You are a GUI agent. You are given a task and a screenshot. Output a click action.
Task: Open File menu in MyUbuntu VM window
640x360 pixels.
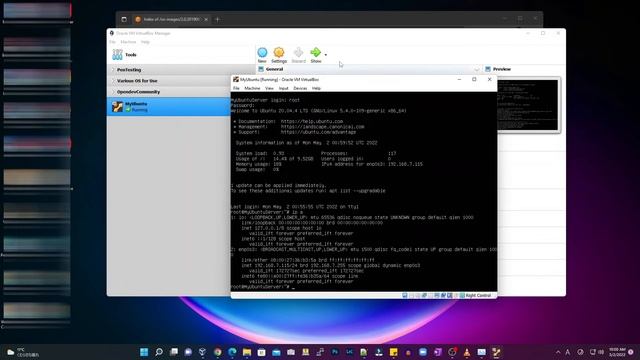(x=236, y=88)
